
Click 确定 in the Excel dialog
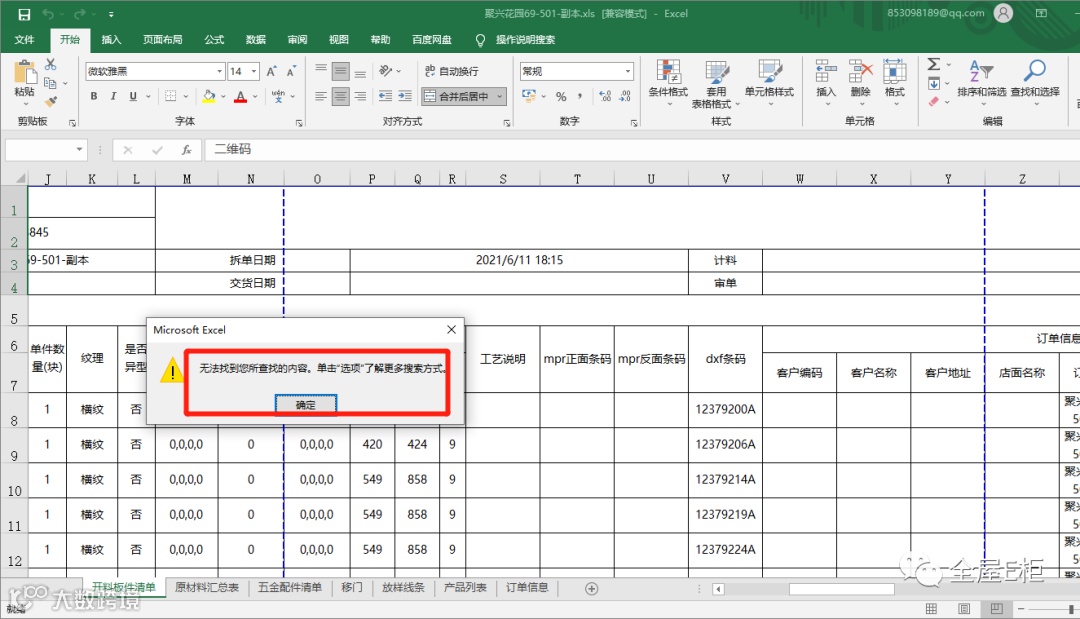[x=306, y=405]
